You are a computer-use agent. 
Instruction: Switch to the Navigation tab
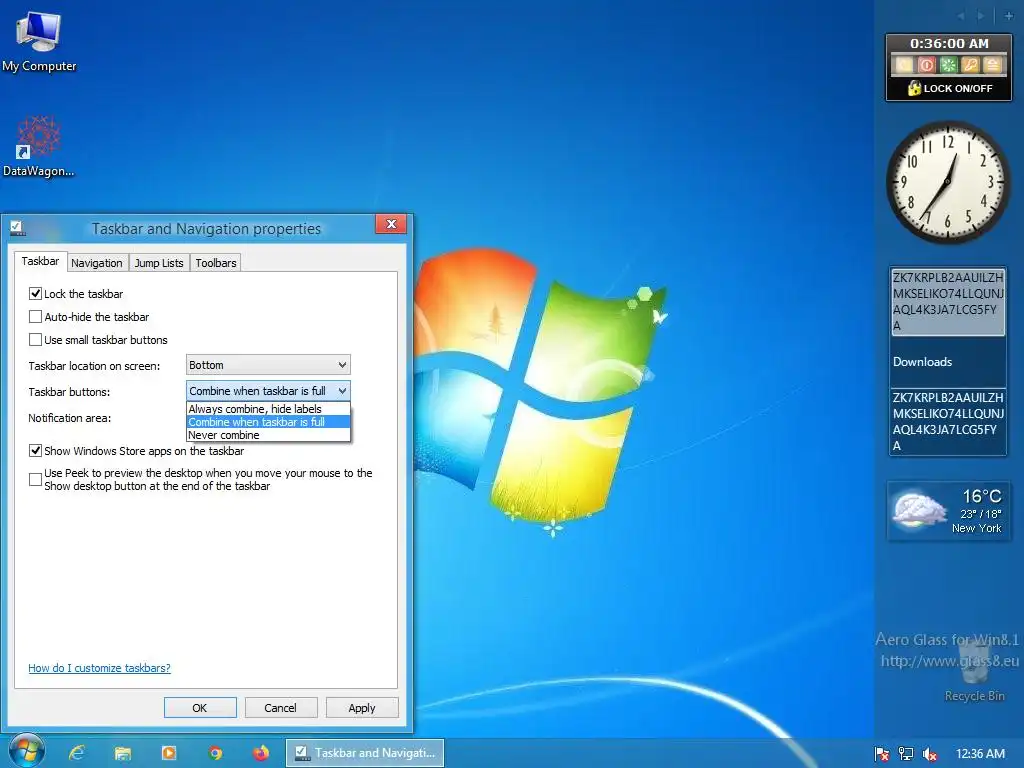tap(97, 263)
